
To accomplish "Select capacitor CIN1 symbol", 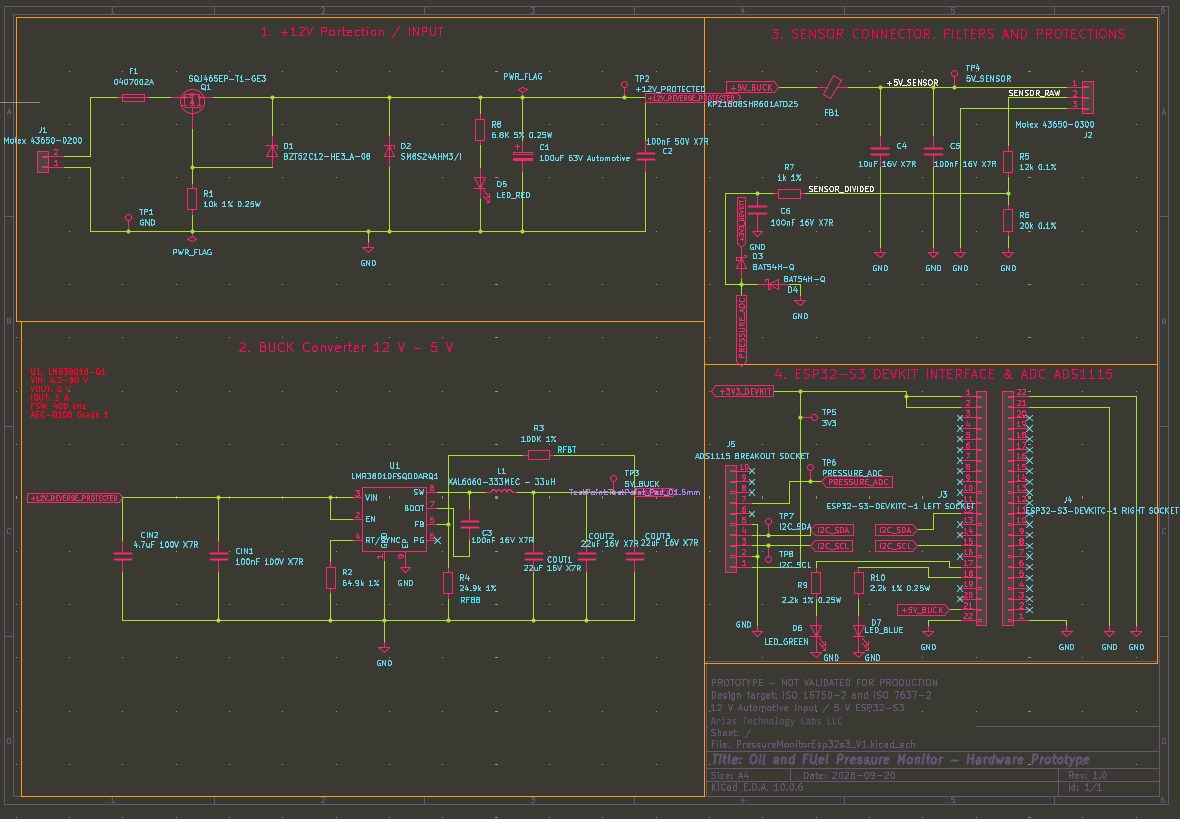I will click(x=219, y=557).
